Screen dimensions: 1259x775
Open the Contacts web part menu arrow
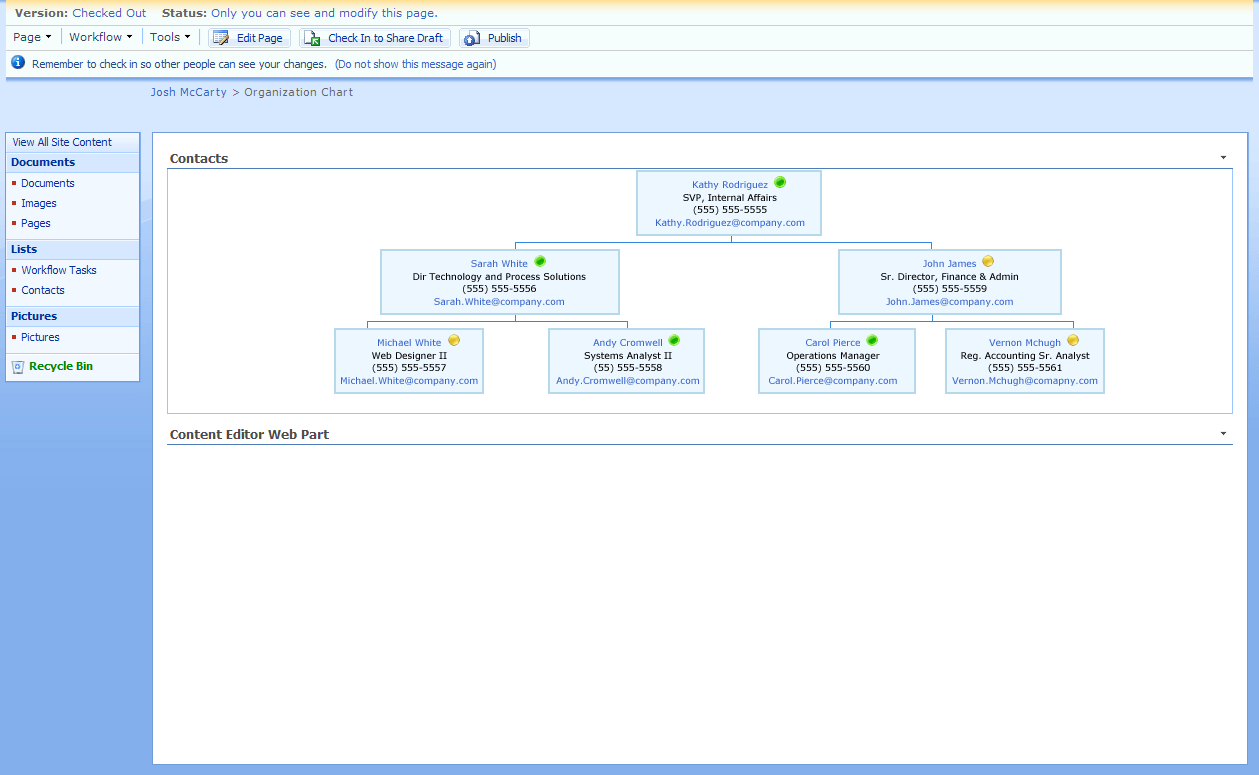[1224, 158]
